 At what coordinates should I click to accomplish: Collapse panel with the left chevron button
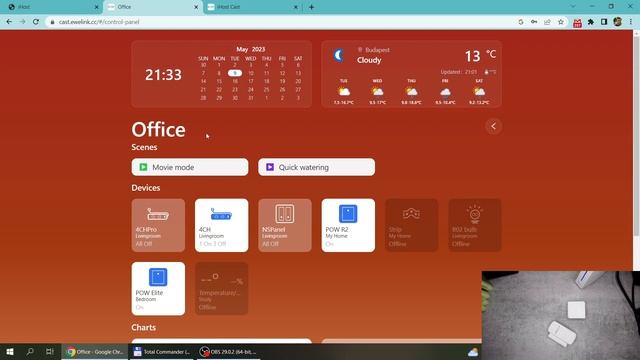pyautogui.click(x=493, y=126)
